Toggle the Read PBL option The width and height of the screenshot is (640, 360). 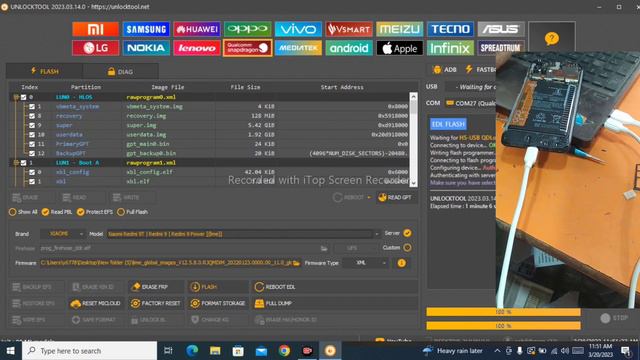[x=45, y=212]
